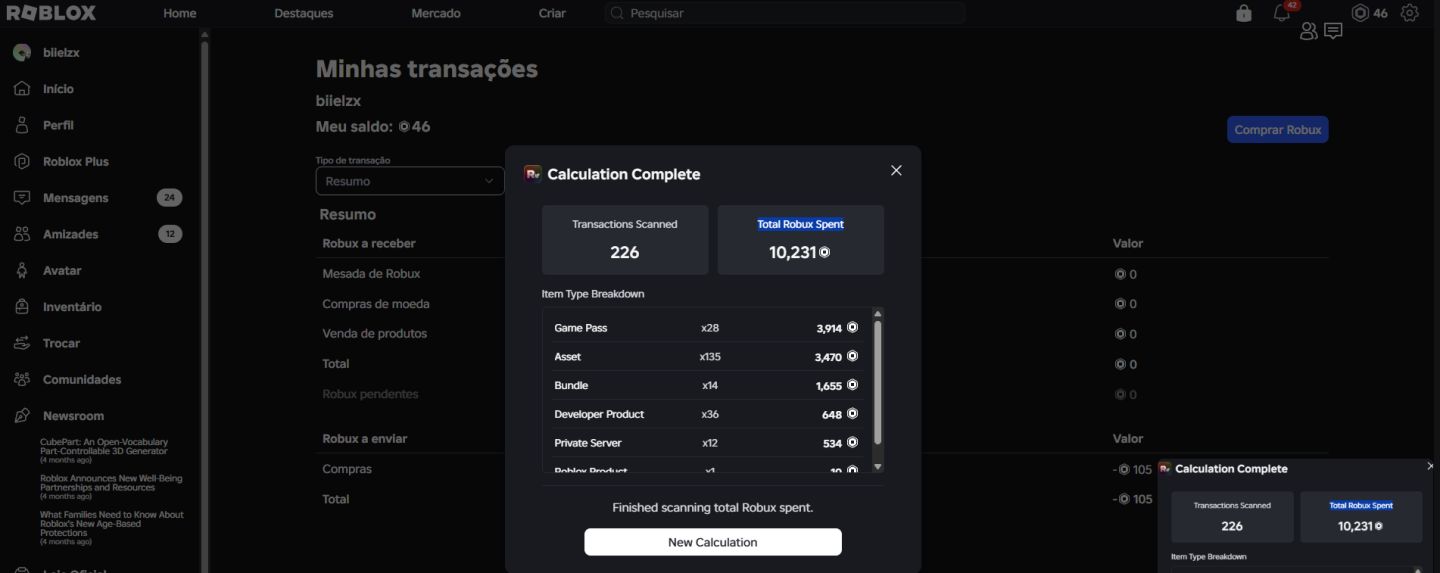Click the Comprar Robux button

coord(1278,129)
